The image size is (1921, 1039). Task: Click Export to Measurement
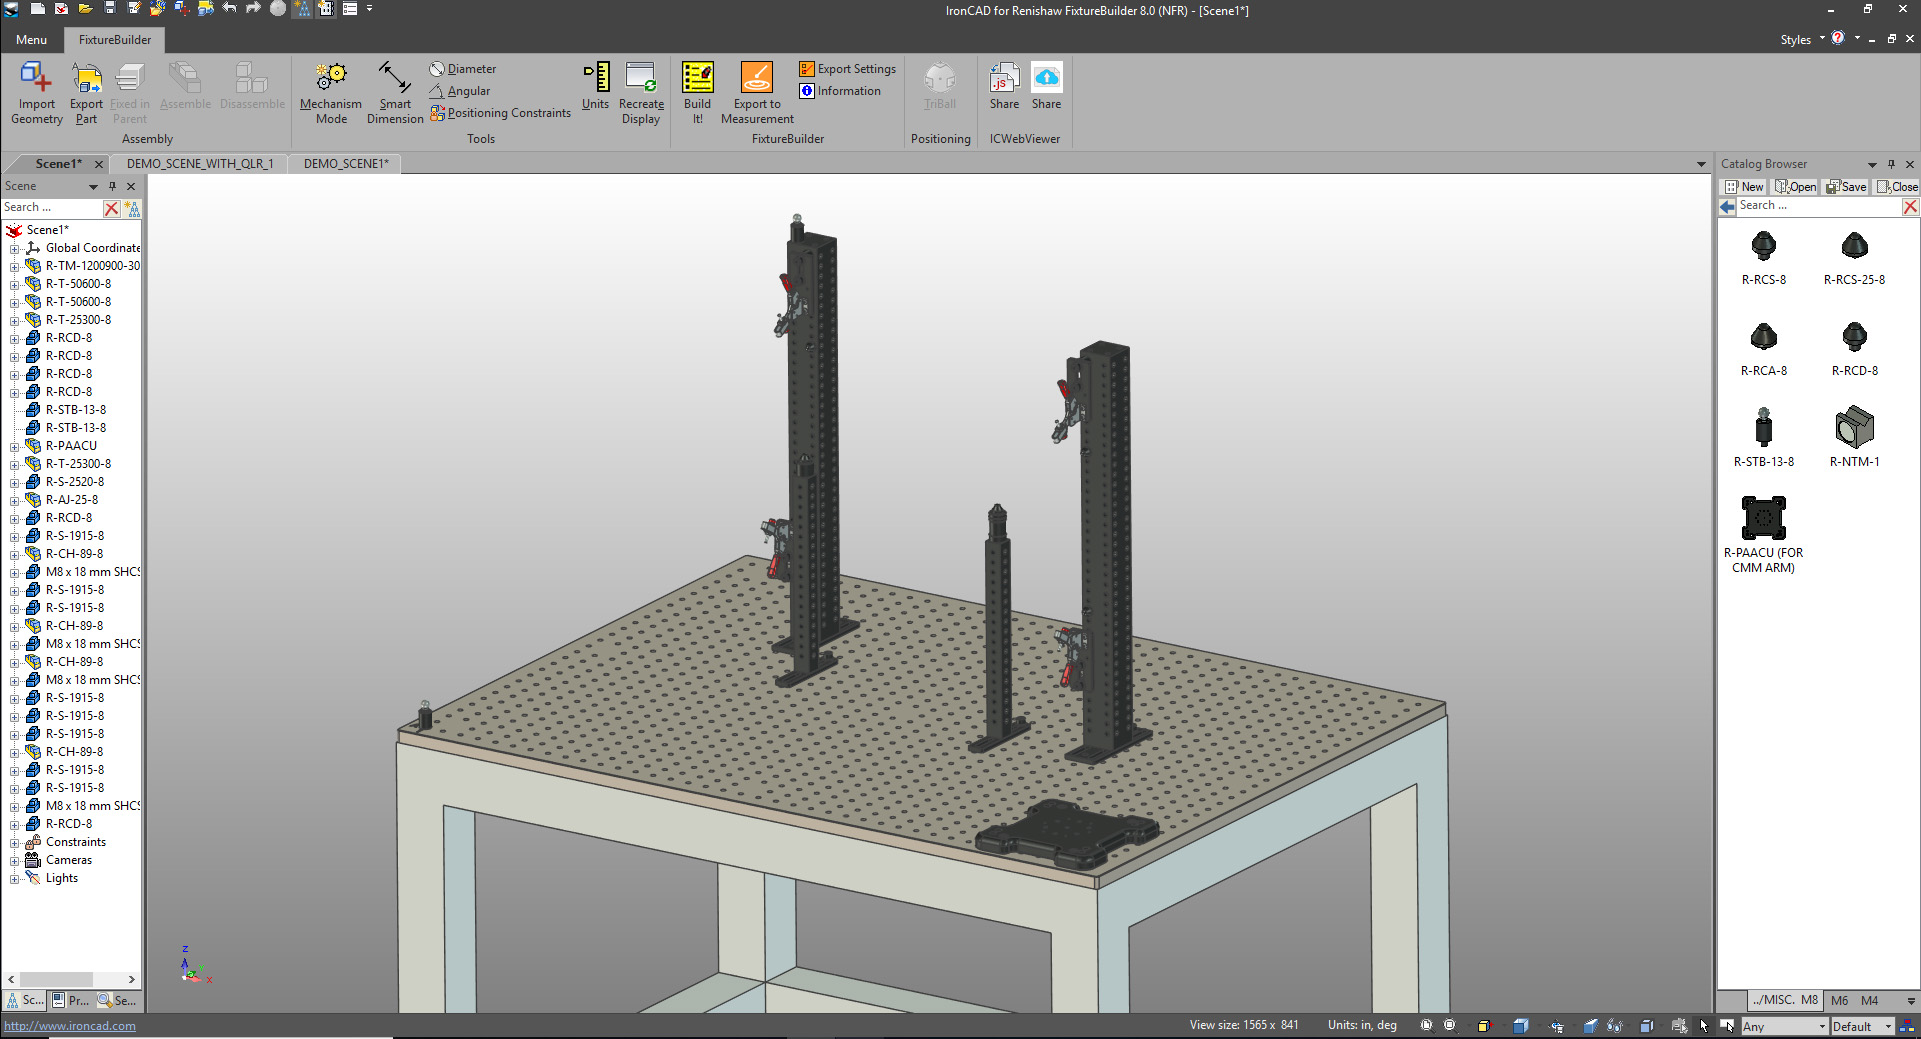[757, 93]
